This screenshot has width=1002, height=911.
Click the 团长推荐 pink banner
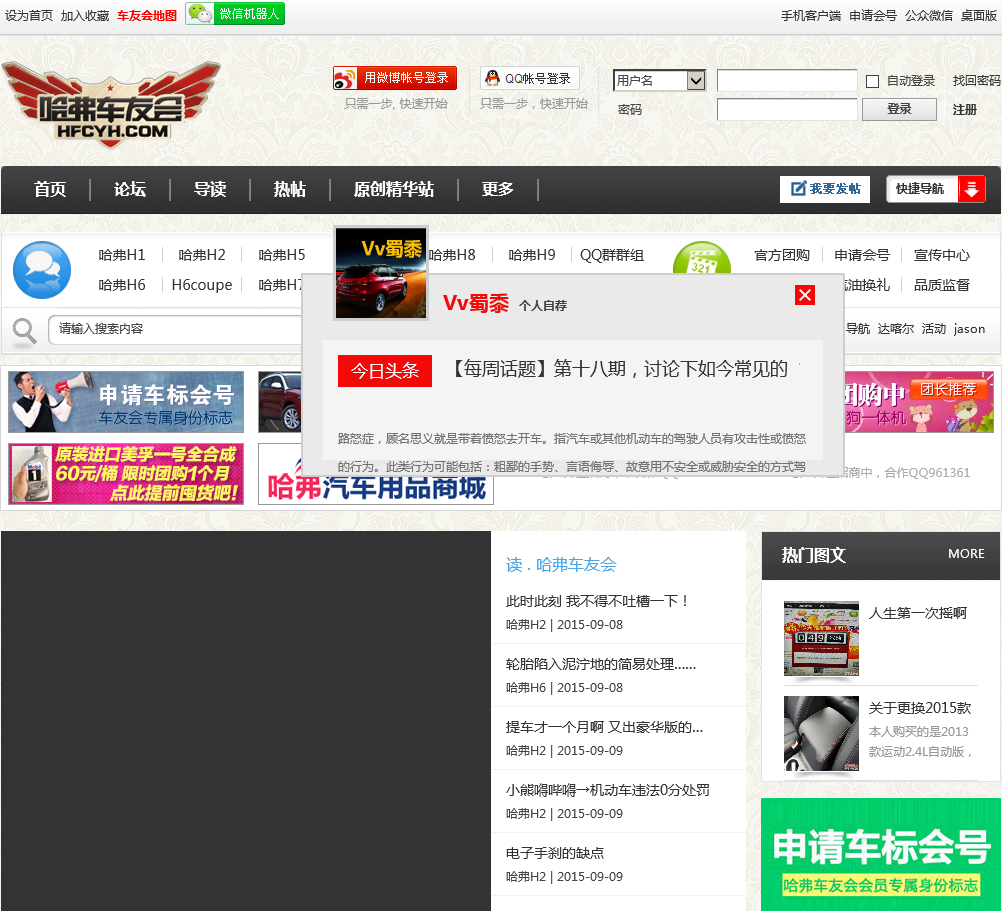click(x=919, y=402)
